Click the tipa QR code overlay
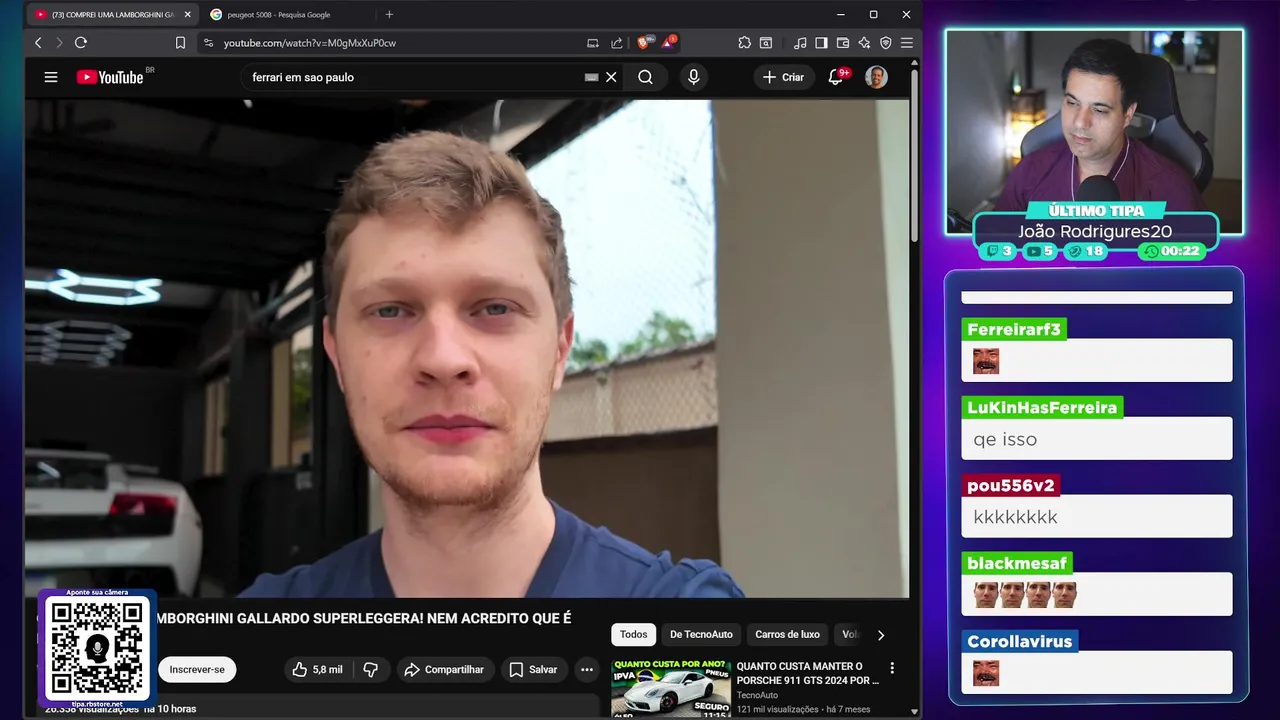Image resolution: width=1280 pixels, height=720 pixels. click(x=97, y=648)
